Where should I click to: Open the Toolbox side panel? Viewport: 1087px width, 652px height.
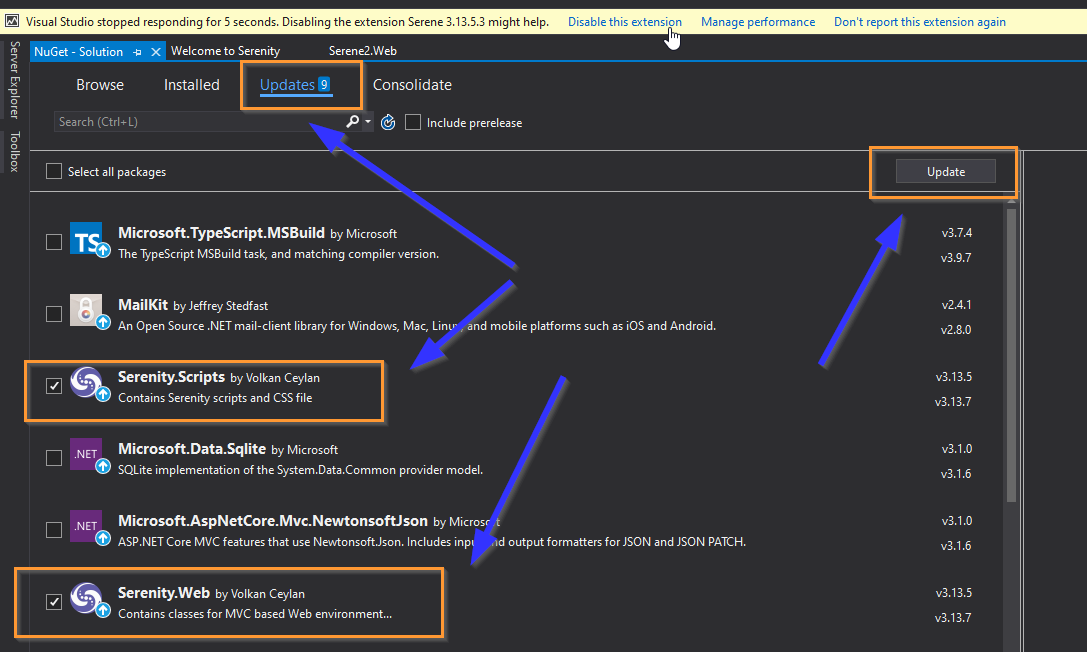pos(15,151)
